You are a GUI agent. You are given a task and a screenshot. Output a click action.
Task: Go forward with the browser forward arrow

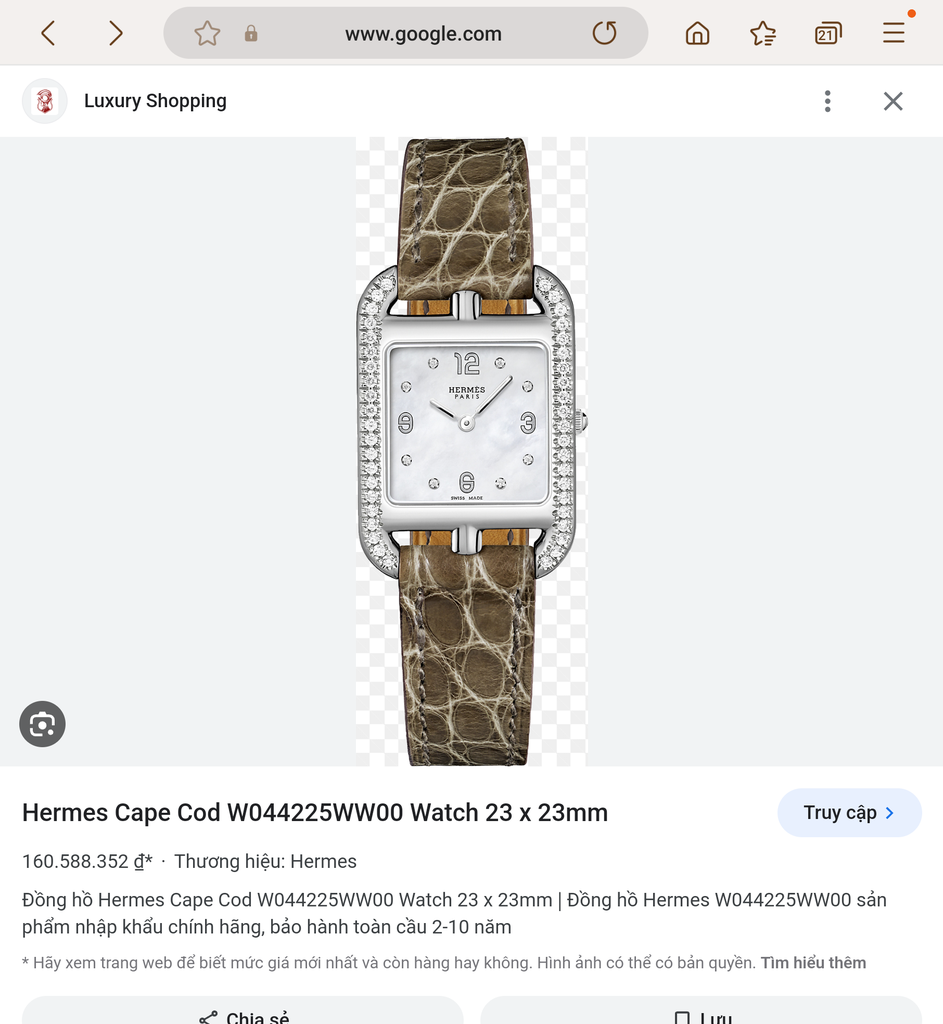(116, 33)
